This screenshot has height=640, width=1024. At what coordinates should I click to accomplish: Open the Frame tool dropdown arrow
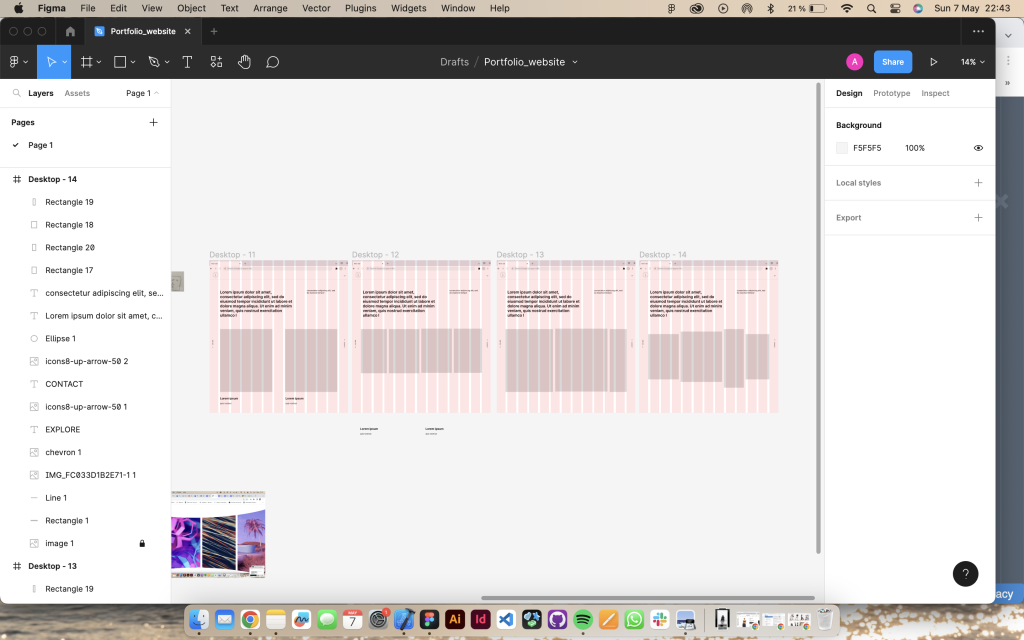pos(99,62)
